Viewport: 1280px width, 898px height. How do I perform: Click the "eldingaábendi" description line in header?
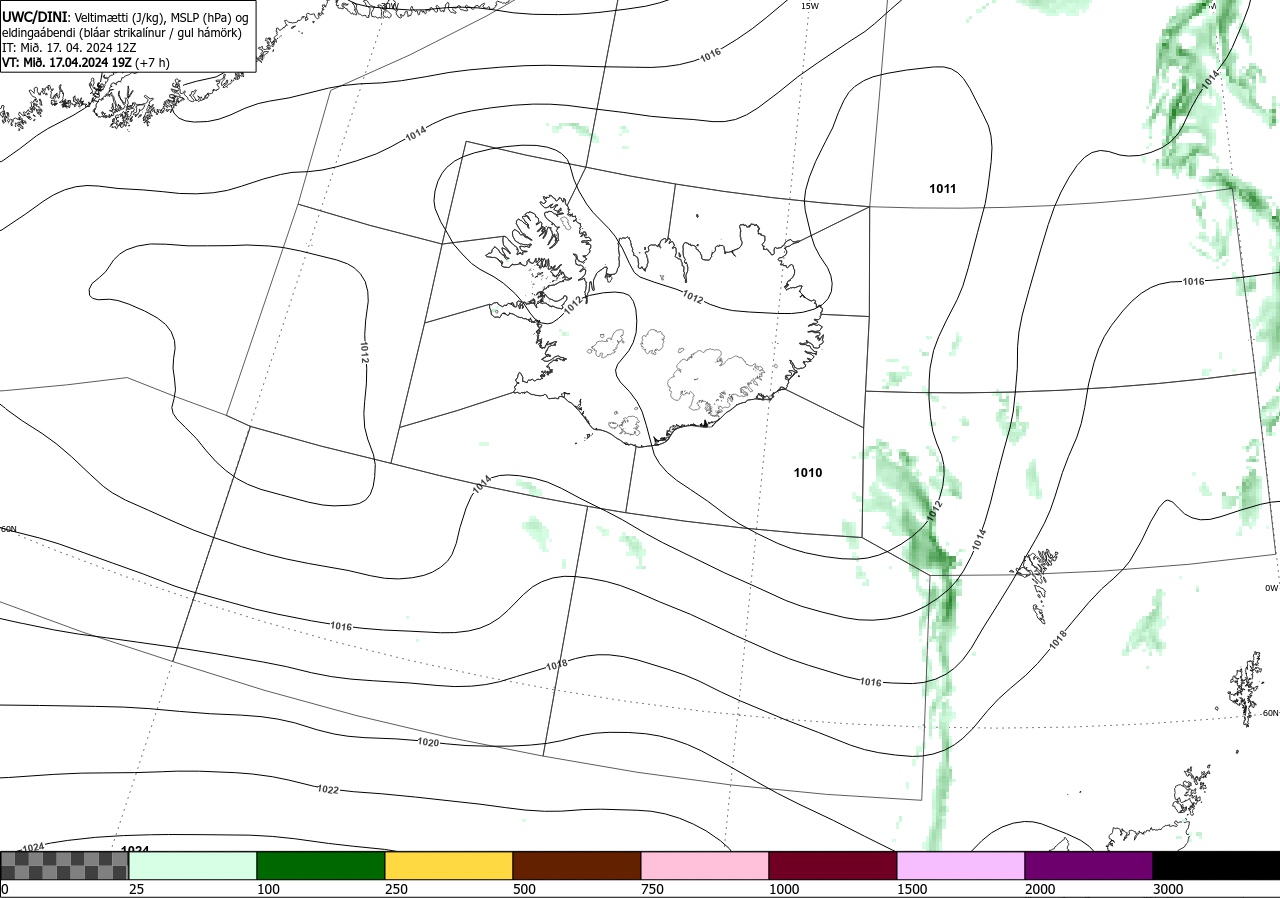pyautogui.click(x=121, y=33)
